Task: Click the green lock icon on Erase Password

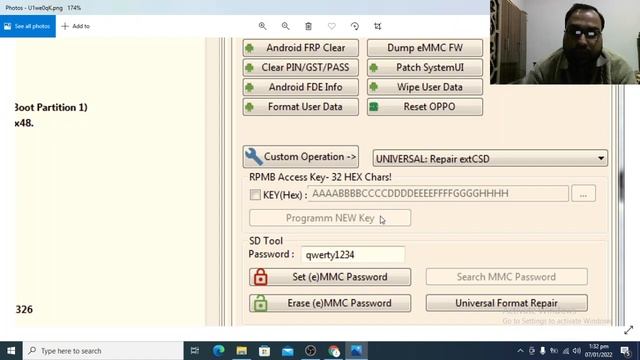Action: 260,303
